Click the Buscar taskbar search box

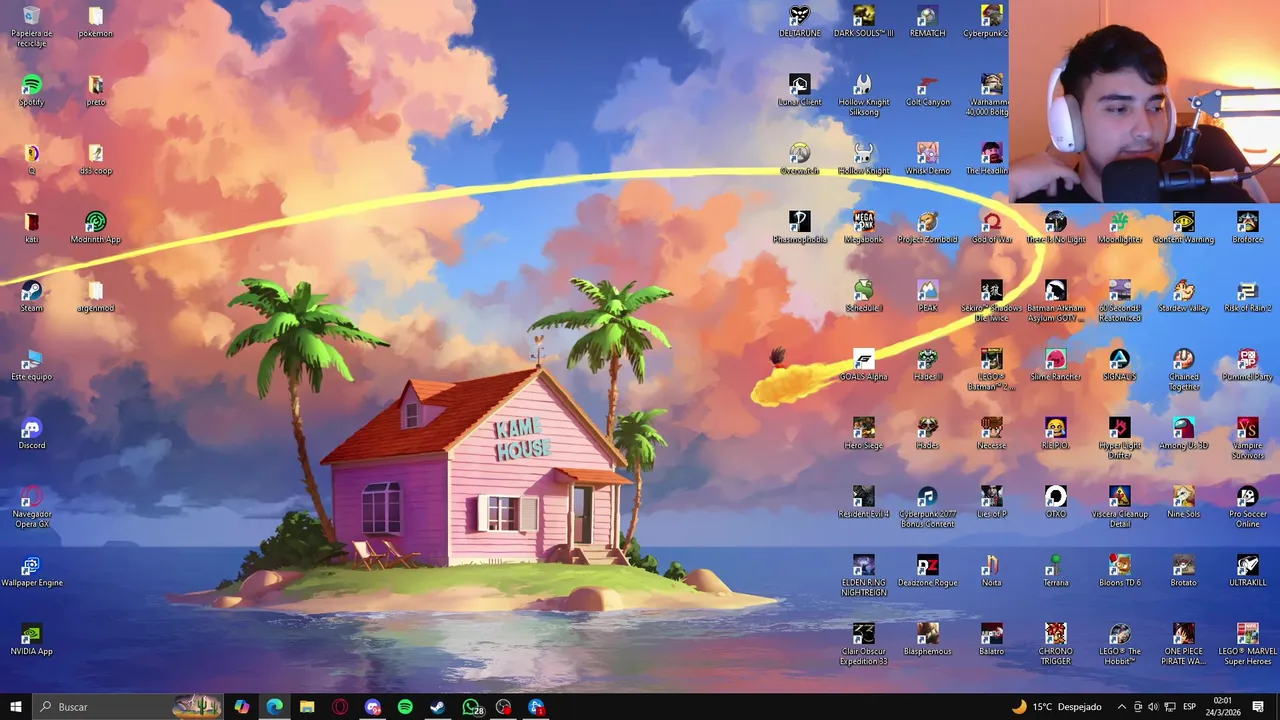coord(127,707)
